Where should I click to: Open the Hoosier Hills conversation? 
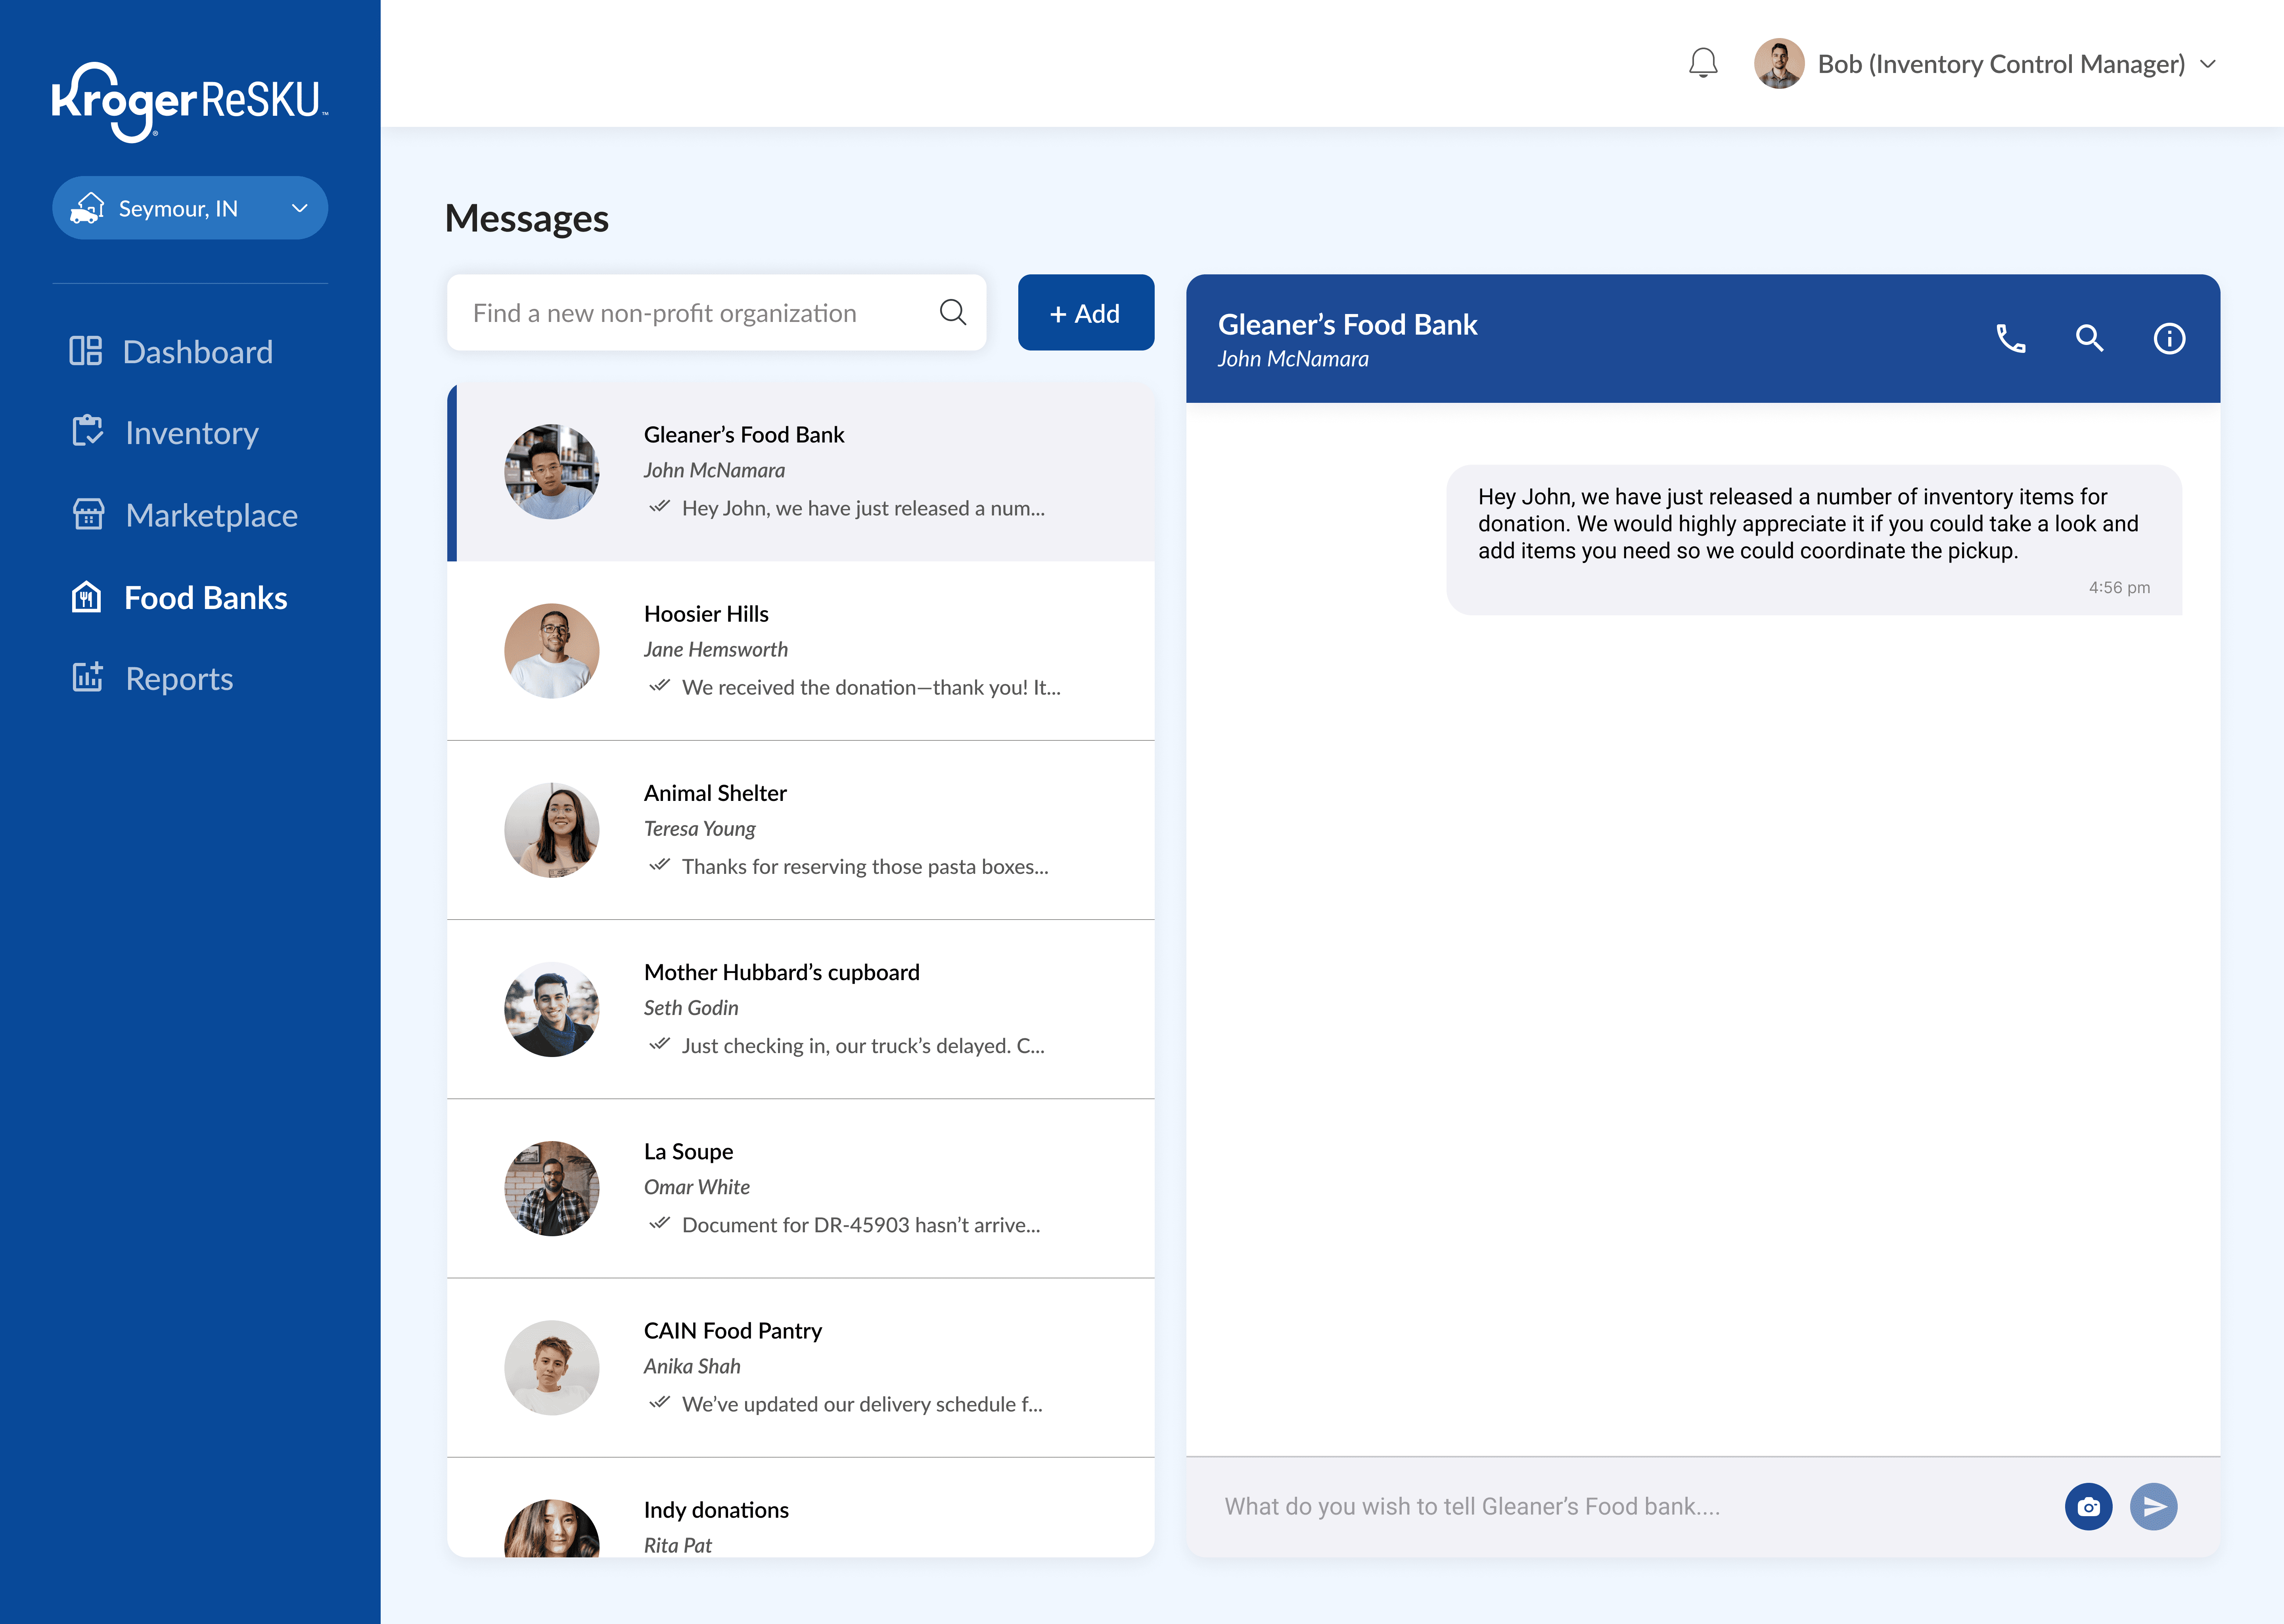coord(800,650)
